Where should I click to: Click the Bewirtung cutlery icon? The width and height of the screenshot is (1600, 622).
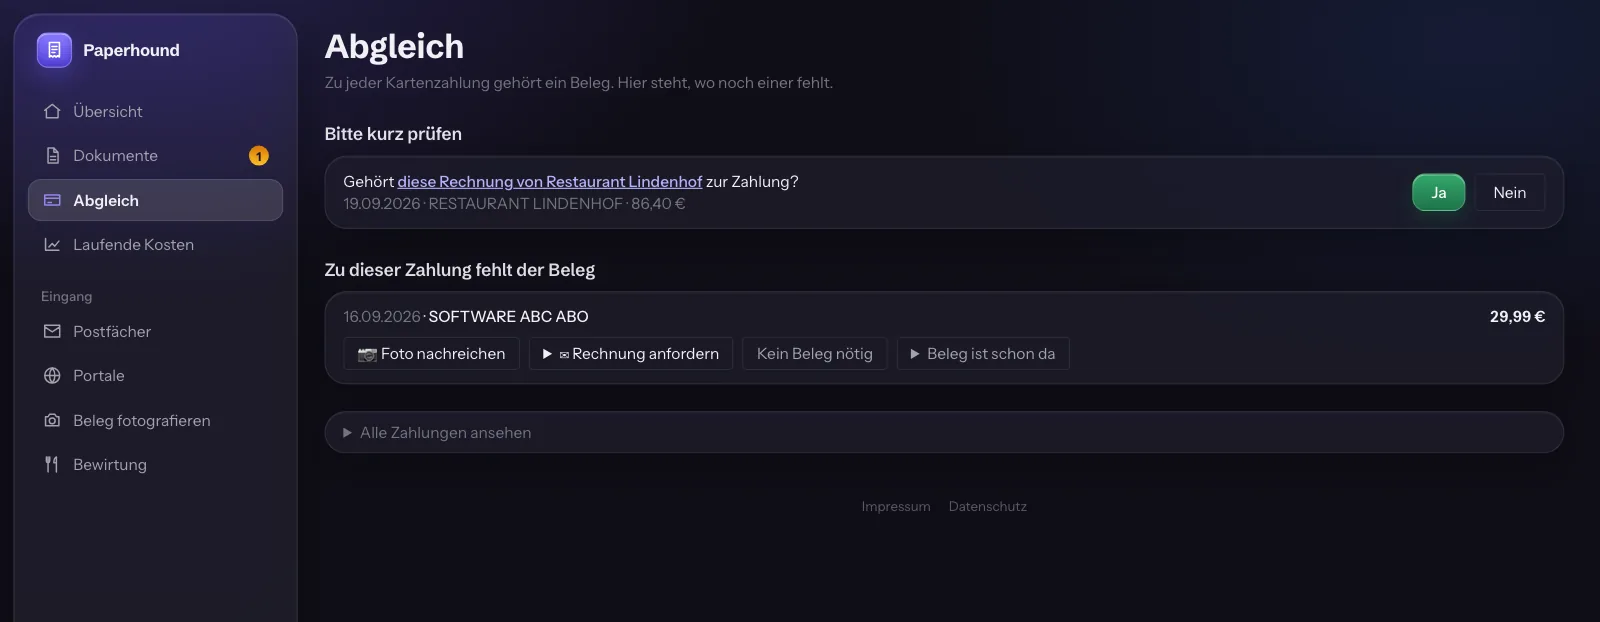coord(52,464)
